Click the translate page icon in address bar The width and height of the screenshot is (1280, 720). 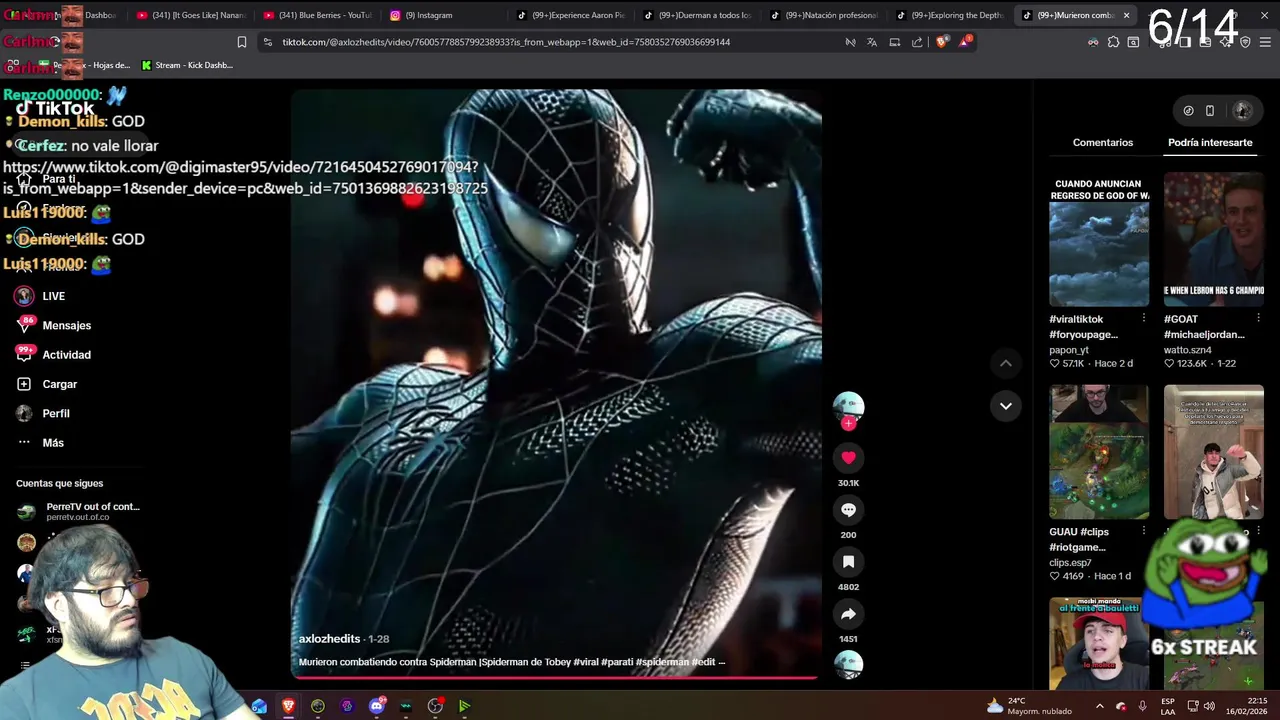[872, 42]
